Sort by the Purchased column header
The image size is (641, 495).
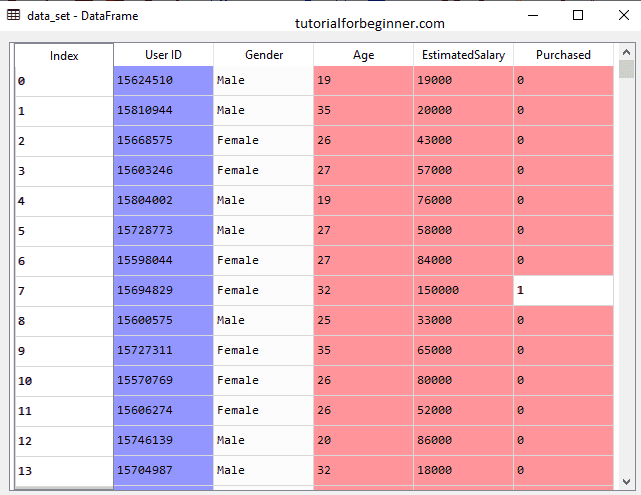[563, 55]
